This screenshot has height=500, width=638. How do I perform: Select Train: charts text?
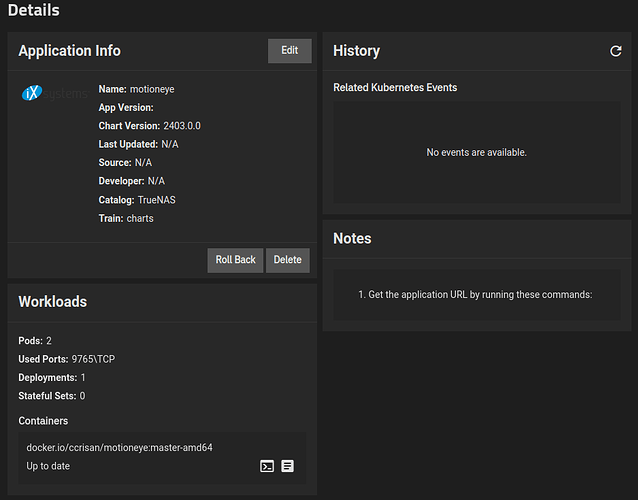pyautogui.click(x=126, y=218)
